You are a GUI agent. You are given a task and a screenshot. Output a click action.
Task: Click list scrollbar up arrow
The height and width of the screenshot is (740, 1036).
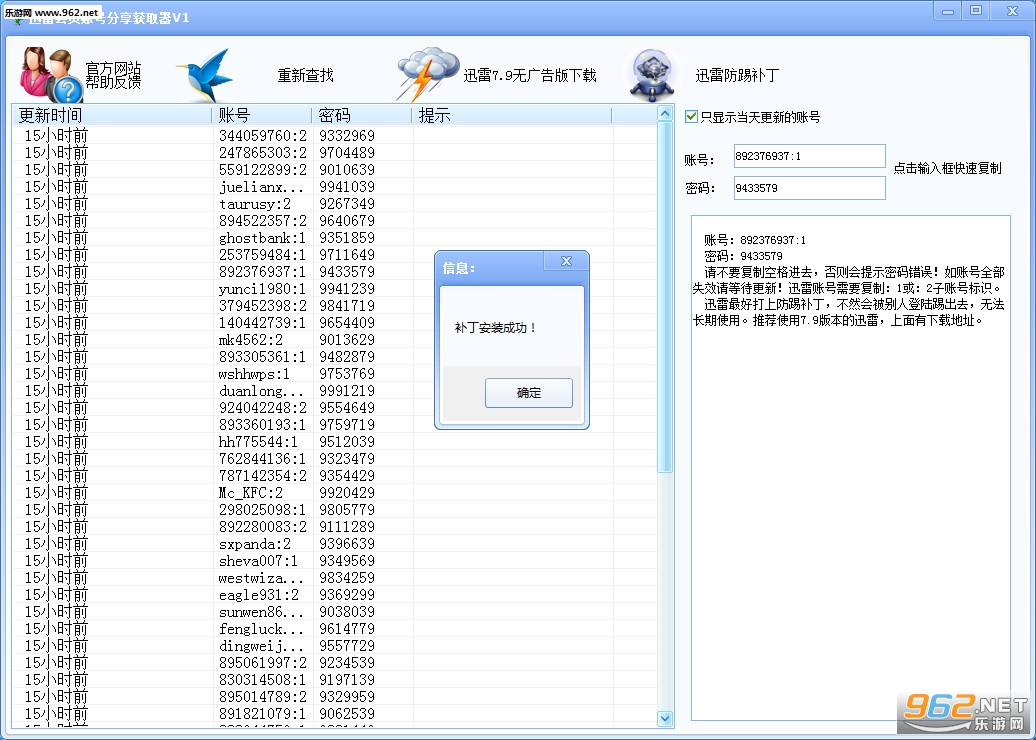click(x=665, y=114)
